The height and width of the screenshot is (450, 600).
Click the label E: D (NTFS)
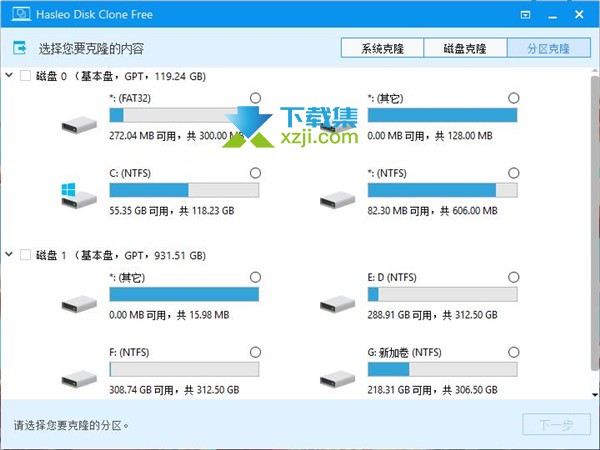coord(392,277)
